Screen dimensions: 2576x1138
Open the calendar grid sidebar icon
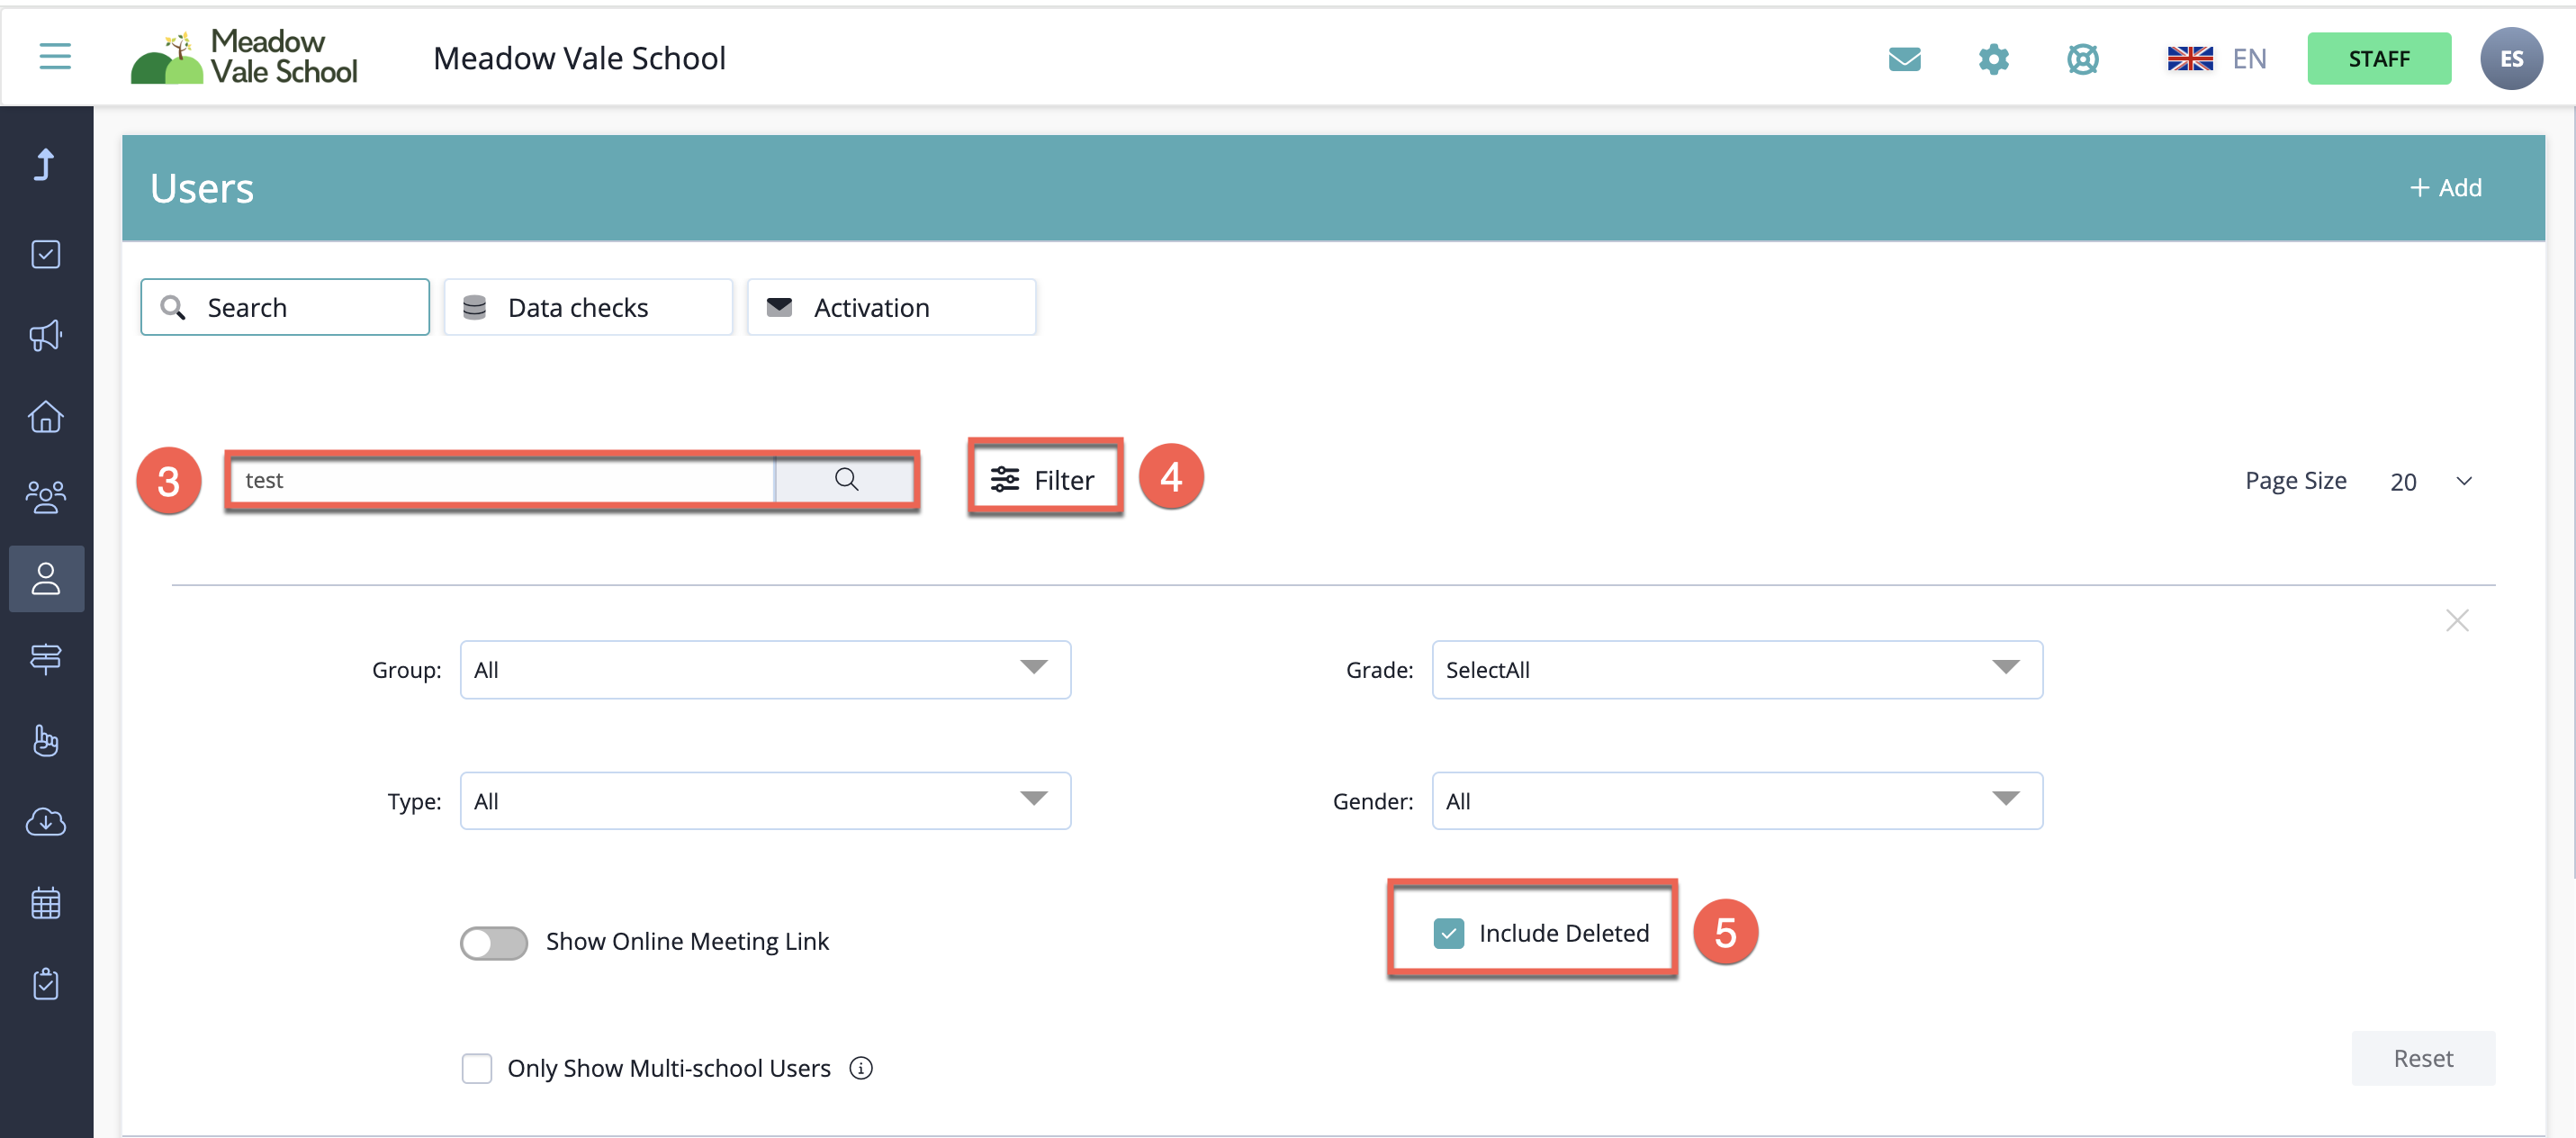pyautogui.click(x=46, y=903)
